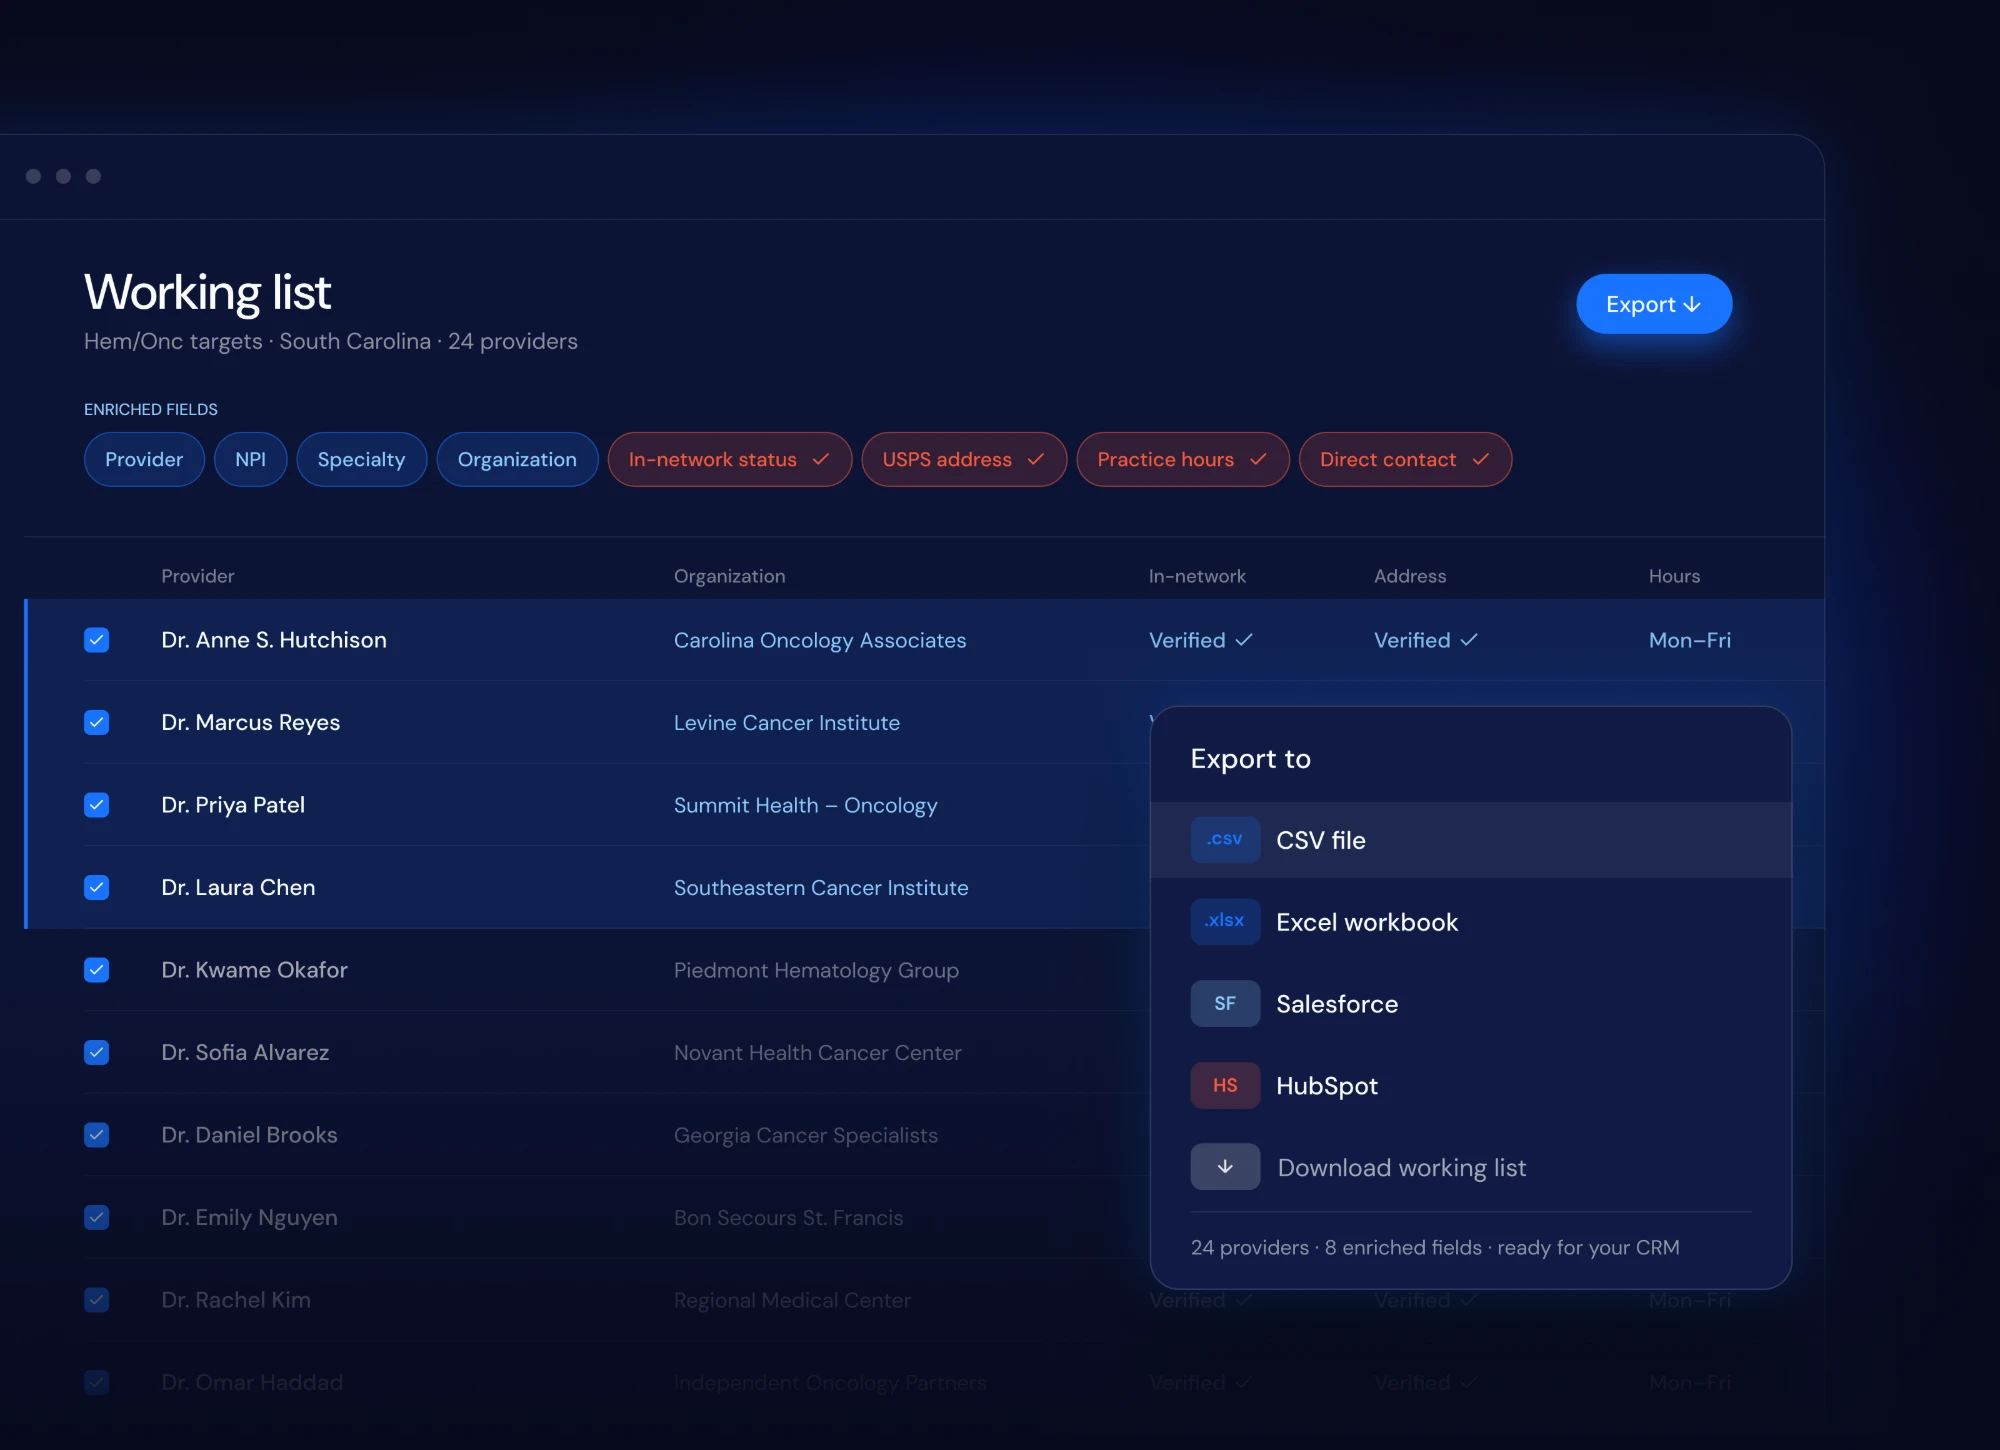
Task: Click the Organization field chip
Action: pos(517,459)
